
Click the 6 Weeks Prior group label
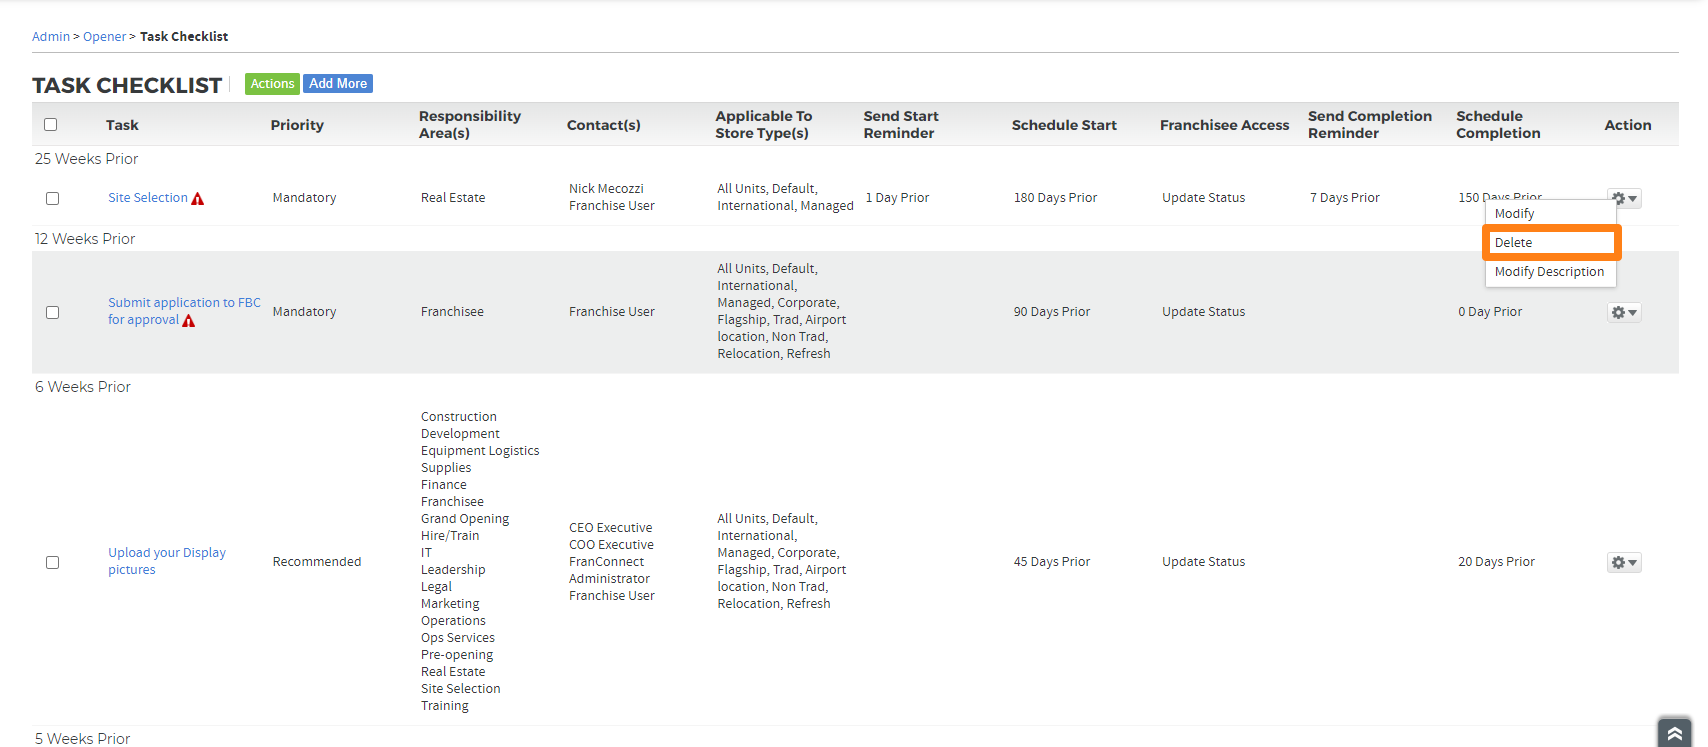83,387
